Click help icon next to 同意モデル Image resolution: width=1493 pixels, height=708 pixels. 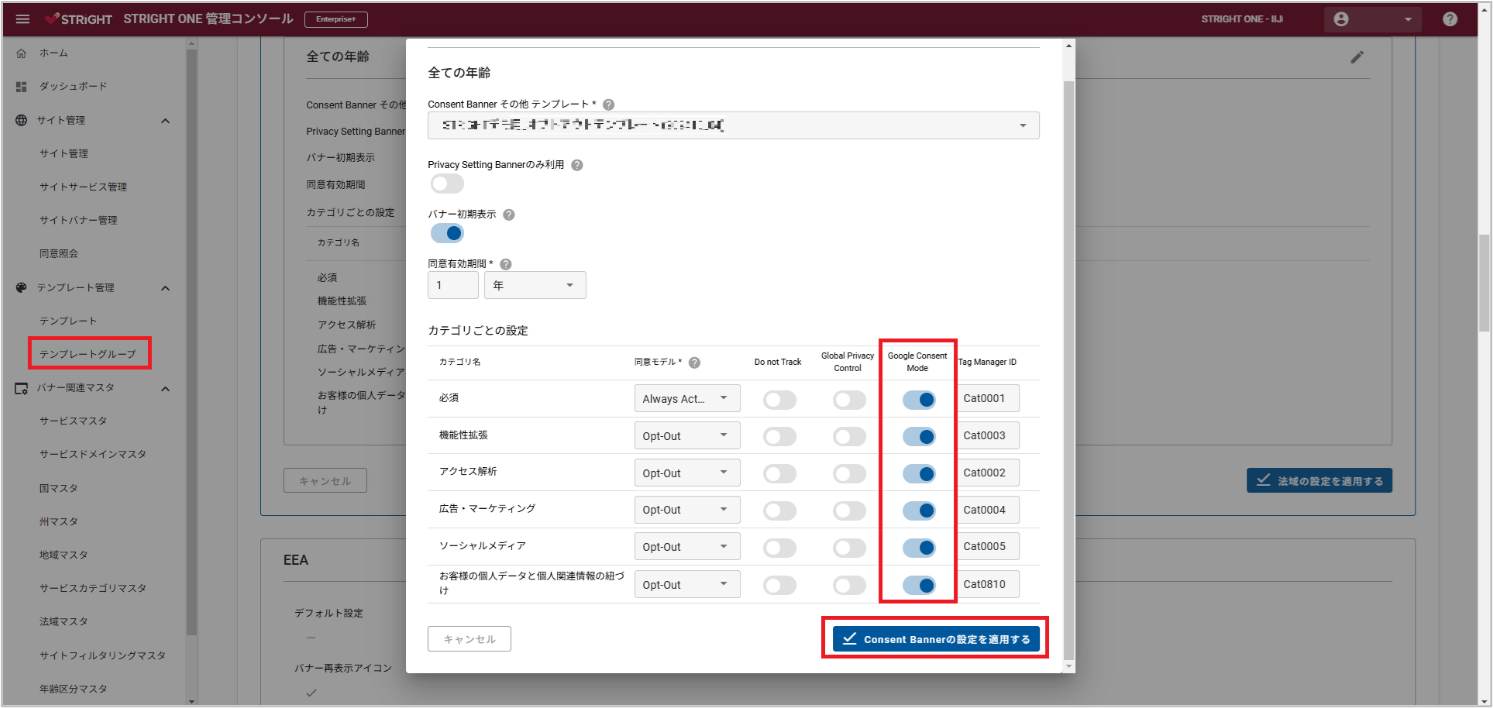[694, 363]
